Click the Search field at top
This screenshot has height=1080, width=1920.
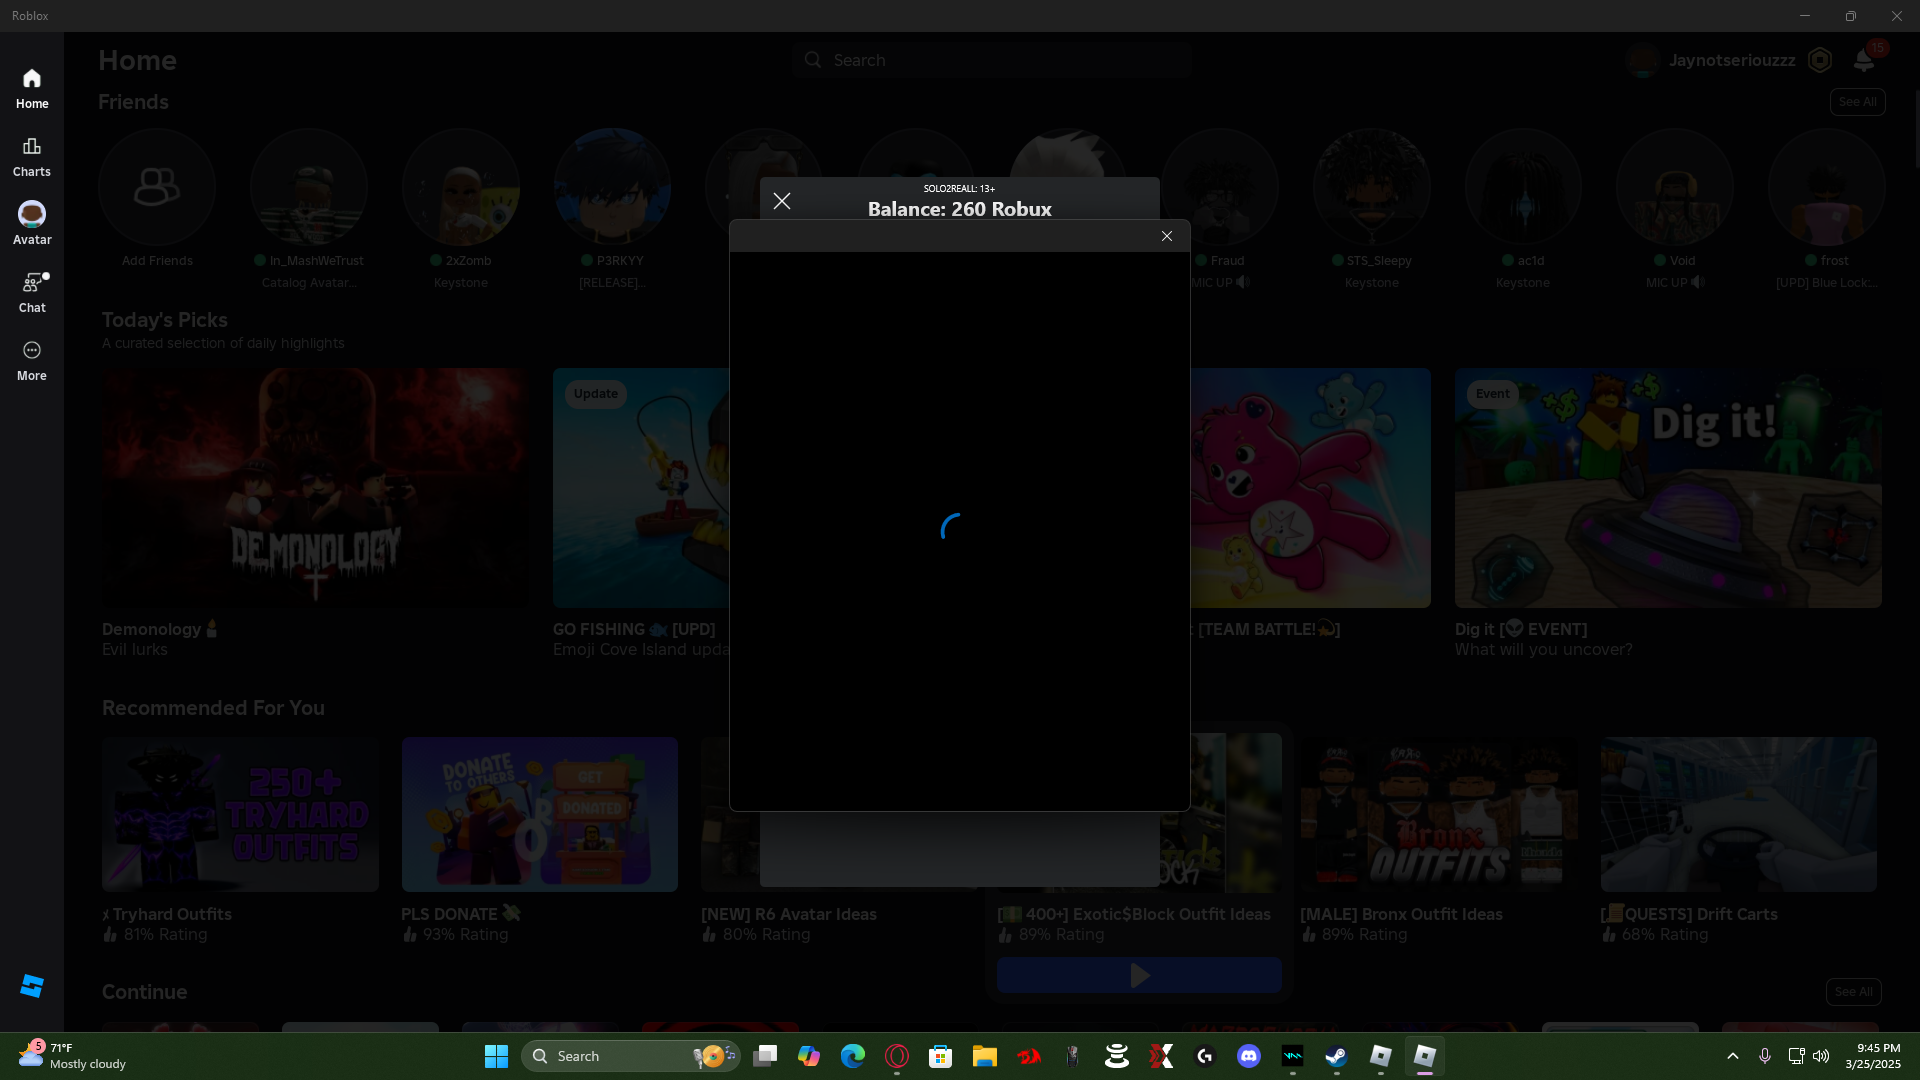[991, 60]
